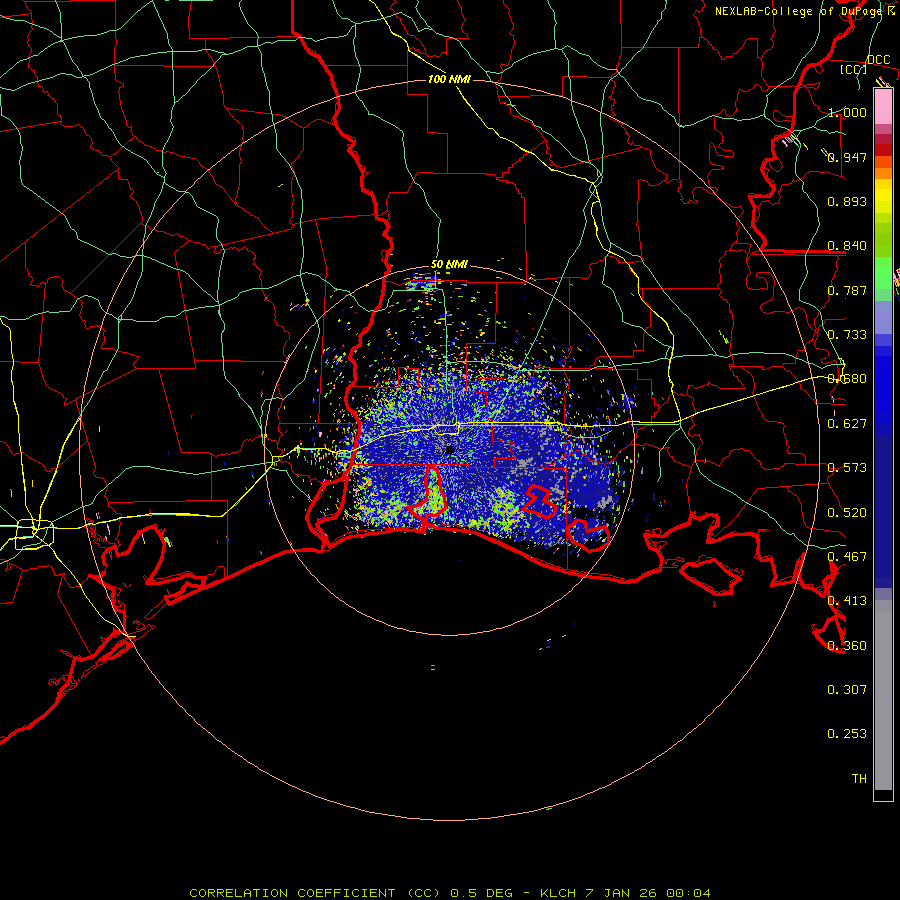The image size is (900, 900).
Task: Click the [CC] product label above color bar
Action: pyautogui.click(x=854, y=69)
